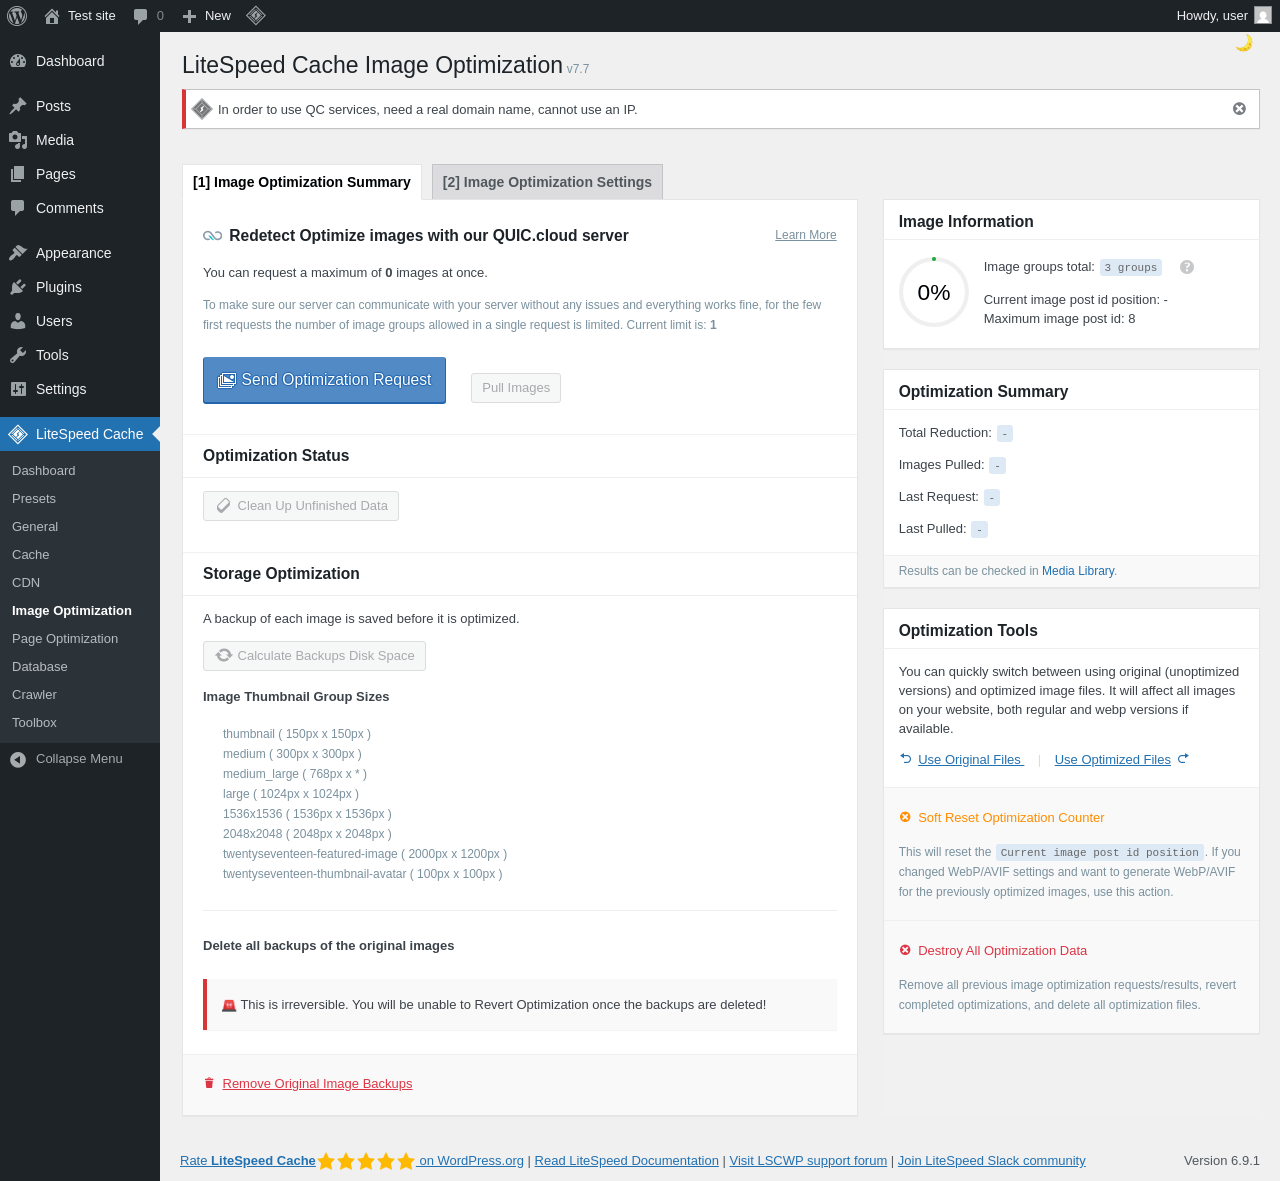Click the Test site home icon
The width and height of the screenshot is (1280, 1181).
pos(52,16)
